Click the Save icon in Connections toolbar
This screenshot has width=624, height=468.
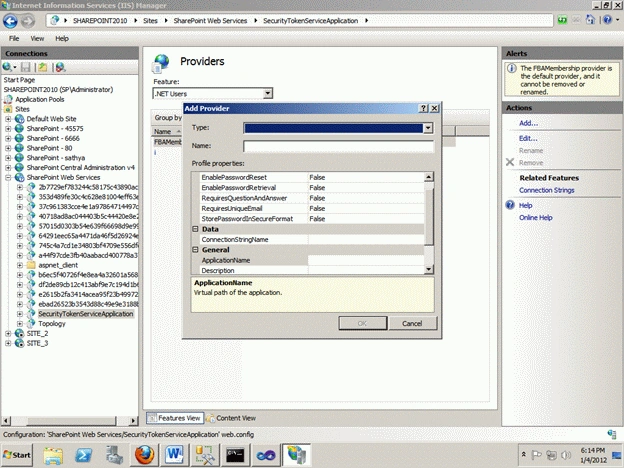[26, 67]
